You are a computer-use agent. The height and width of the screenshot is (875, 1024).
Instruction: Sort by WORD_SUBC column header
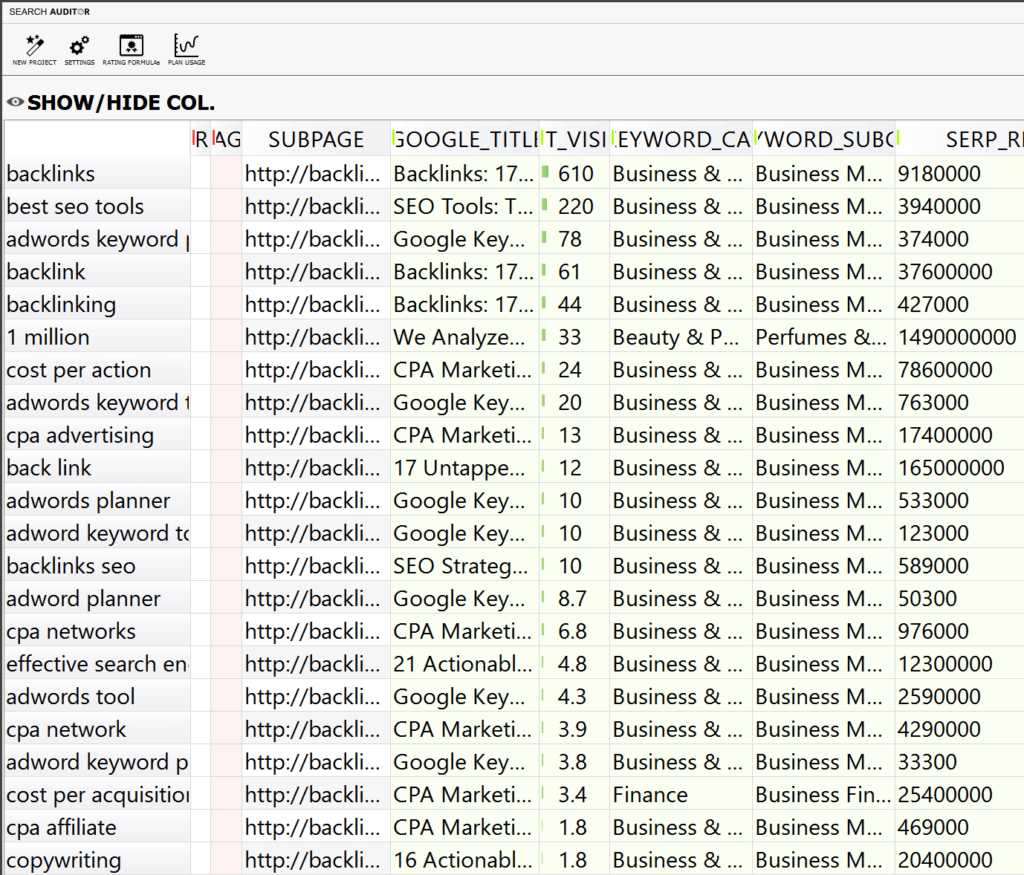(x=824, y=139)
